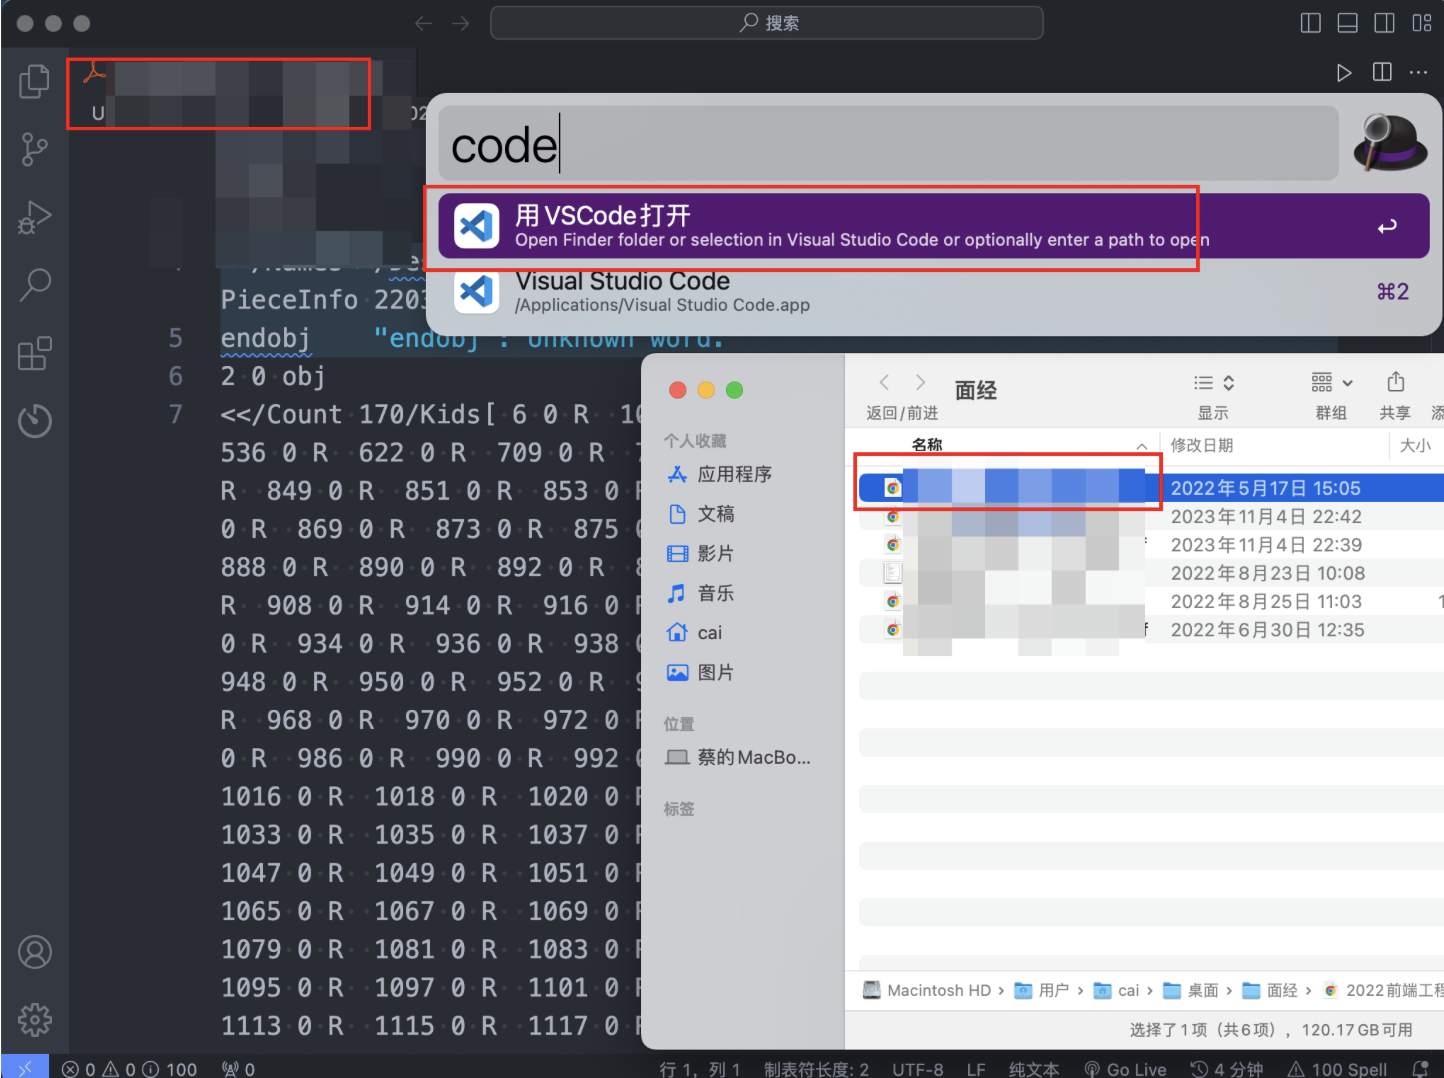Split the editor to the right
Viewport: 1444px width, 1078px height.
1382,72
